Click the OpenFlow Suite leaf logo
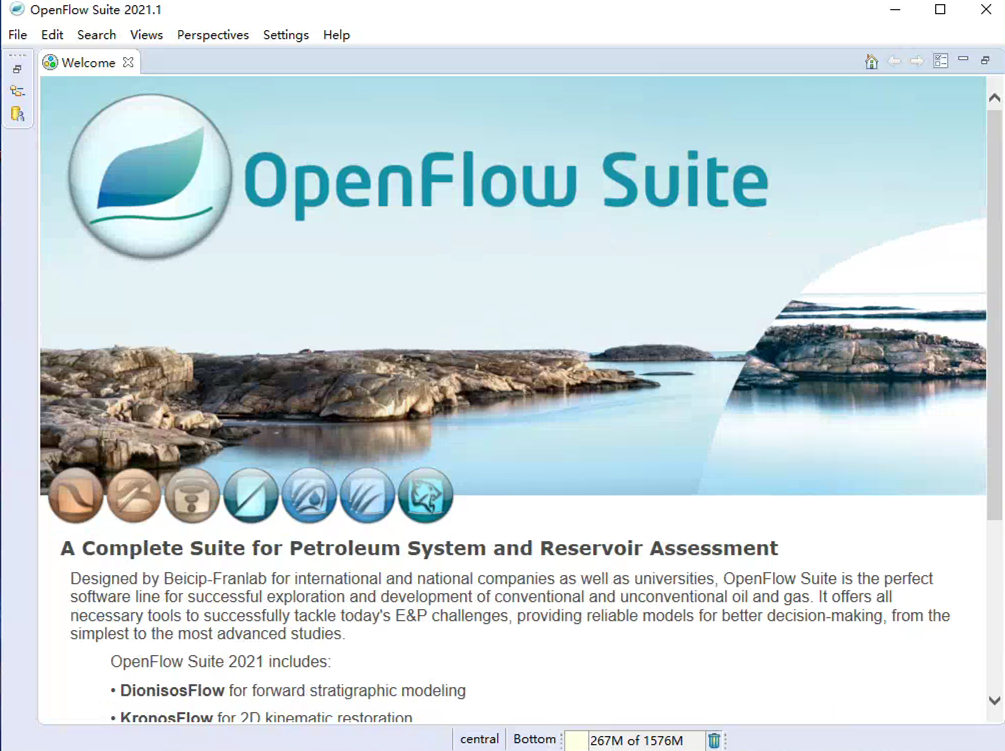Image resolution: width=1005 pixels, height=751 pixels. (151, 176)
